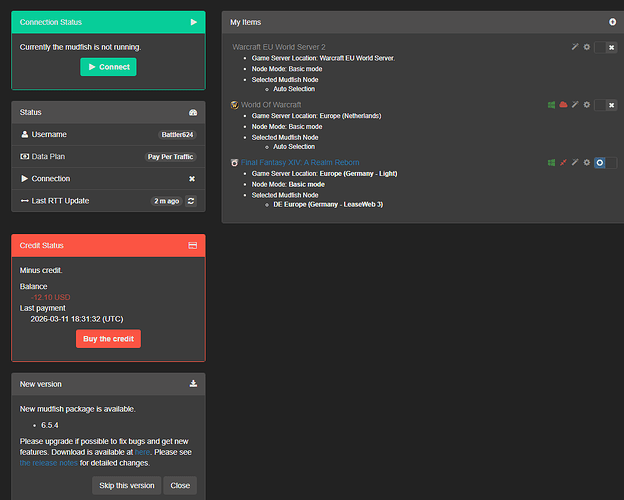
Task: Click the '2 m ago' badge
Action: [x=166, y=201]
